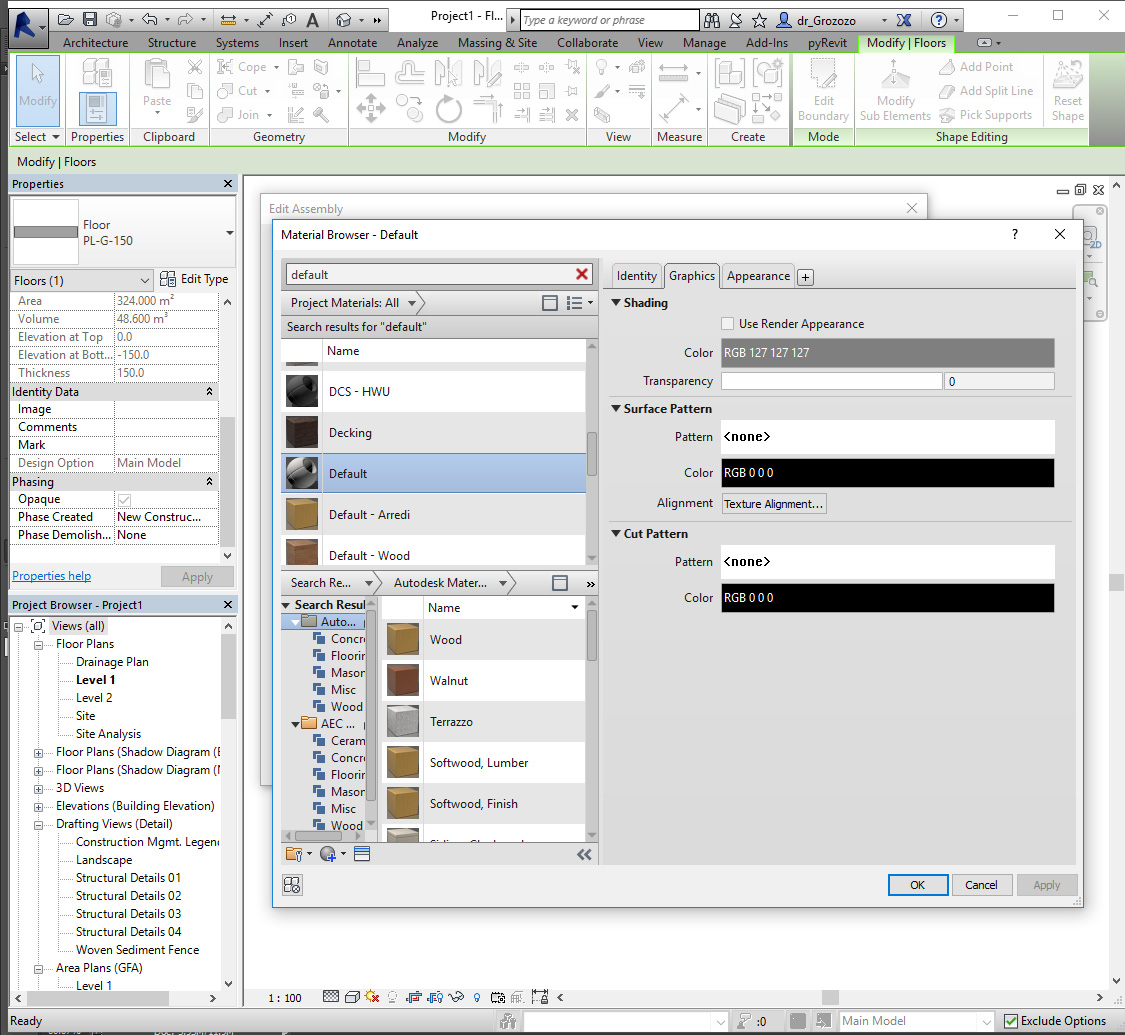Collapse the library panel with double chevron
This screenshot has width=1125, height=1035.
pyautogui.click(x=585, y=854)
